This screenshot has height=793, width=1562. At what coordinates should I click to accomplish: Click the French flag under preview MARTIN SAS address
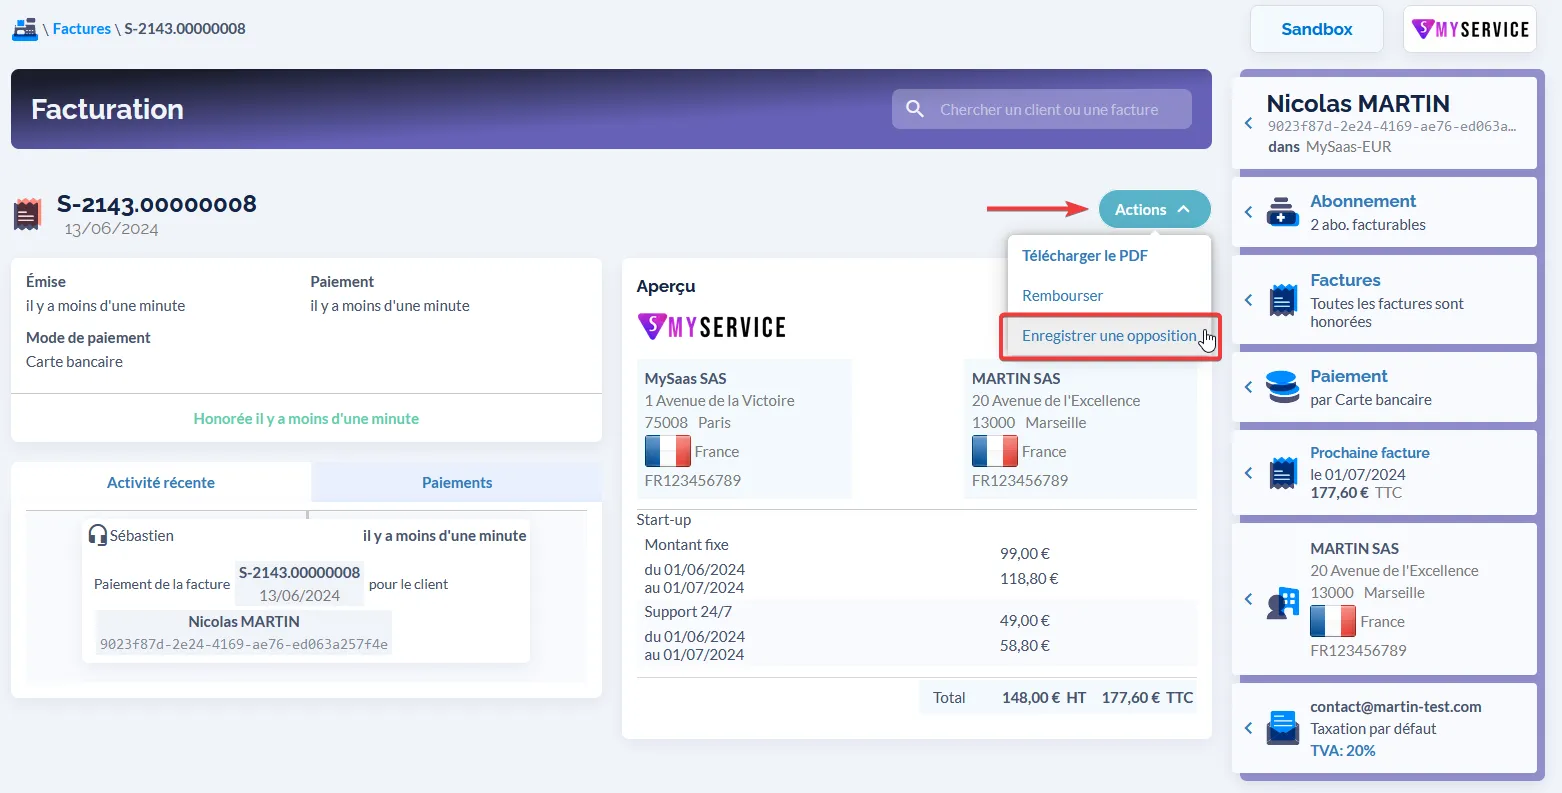995,451
